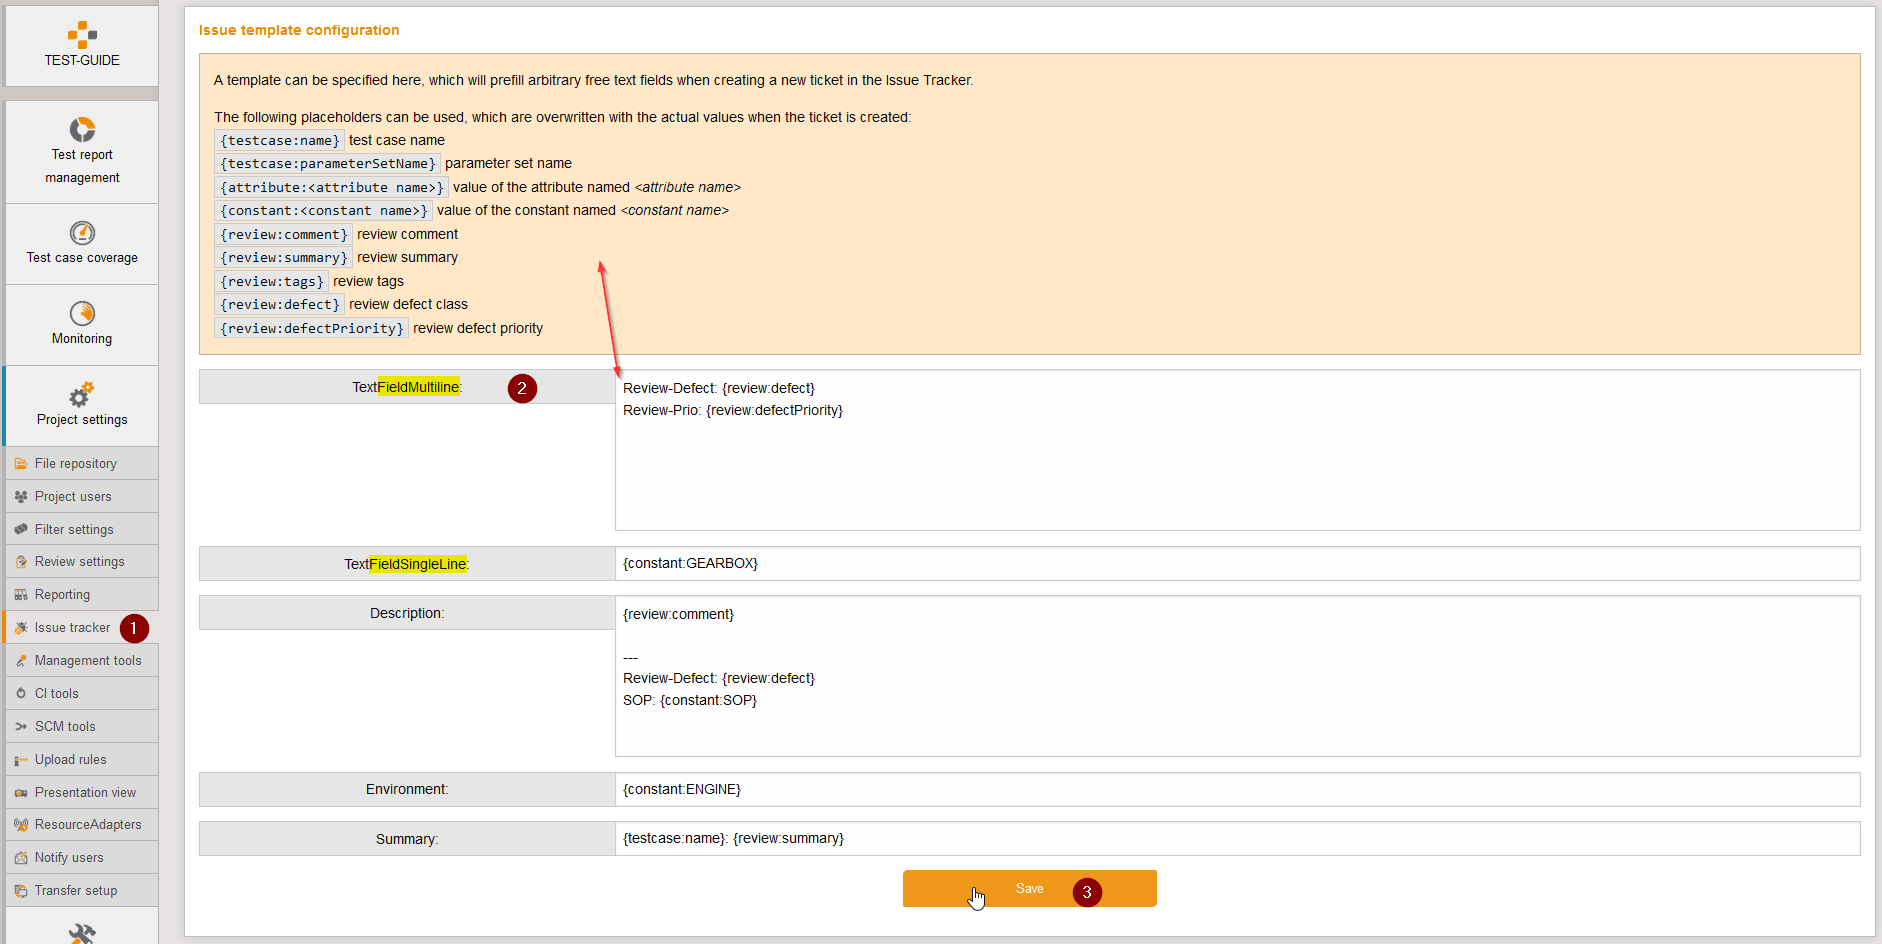Open Test case coverage gauge icon

click(x=82, y=233)
